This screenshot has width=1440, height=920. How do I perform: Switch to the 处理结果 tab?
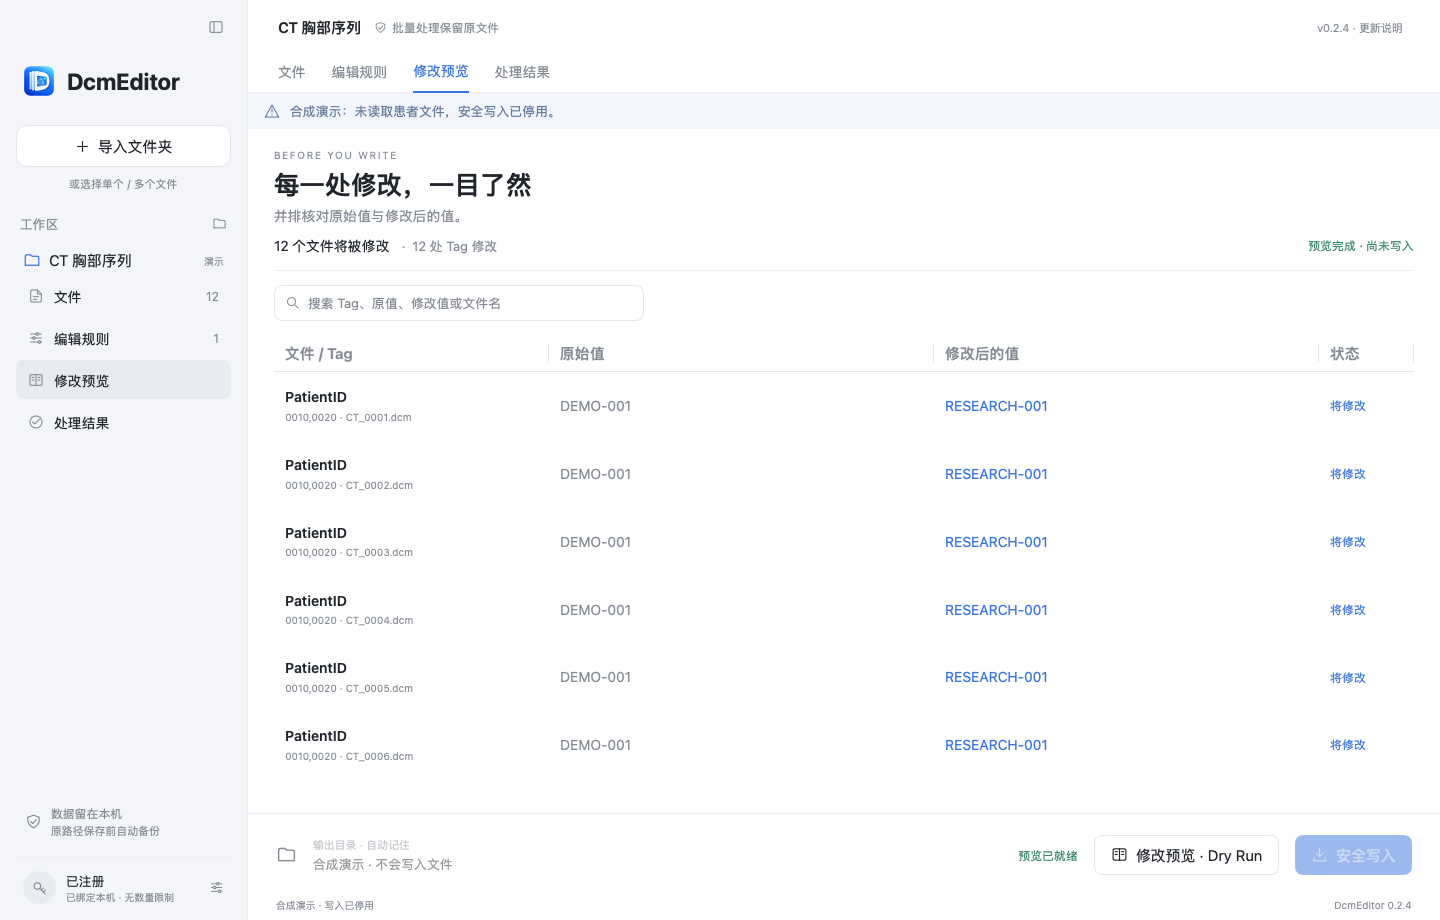(x=522, y=72)
